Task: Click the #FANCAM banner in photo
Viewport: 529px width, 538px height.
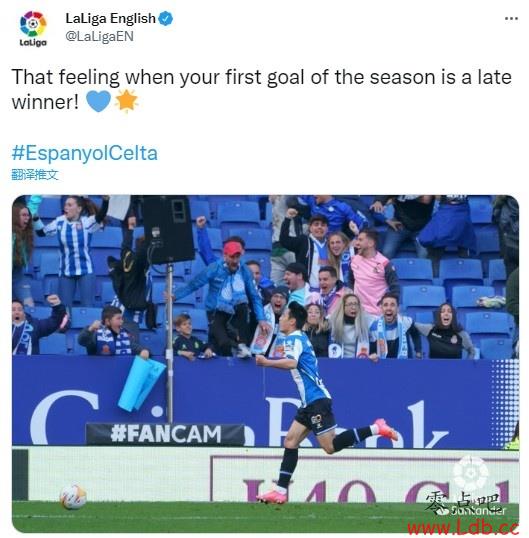Action: point(166,434)
